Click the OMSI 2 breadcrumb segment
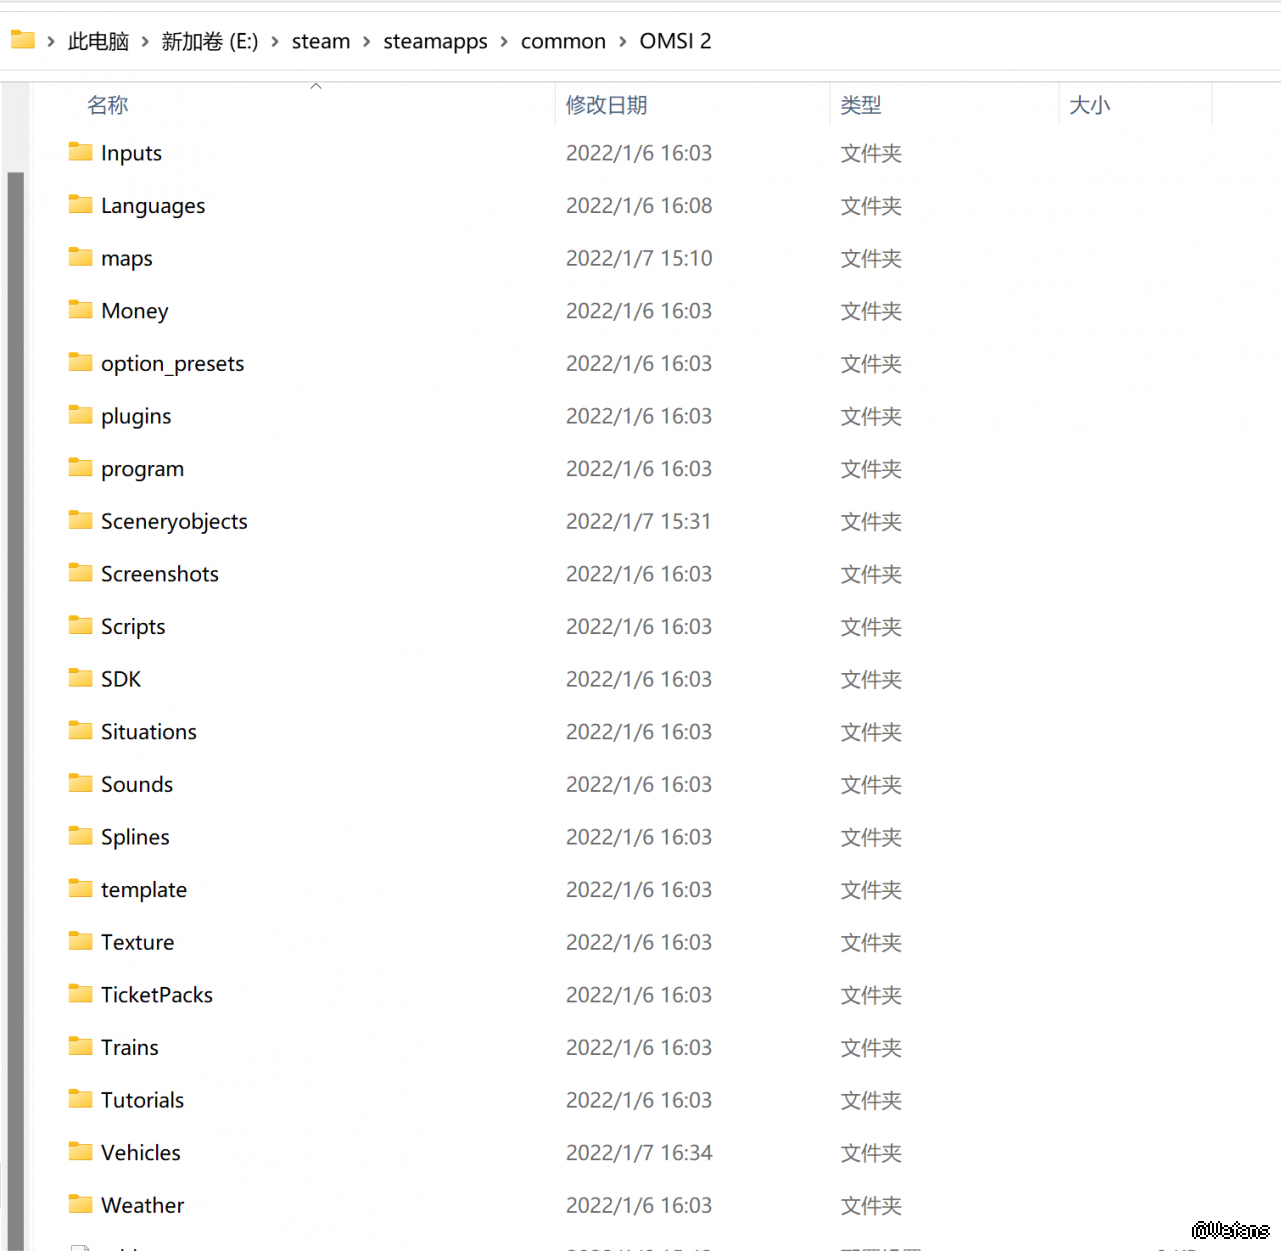 point(675,41)
